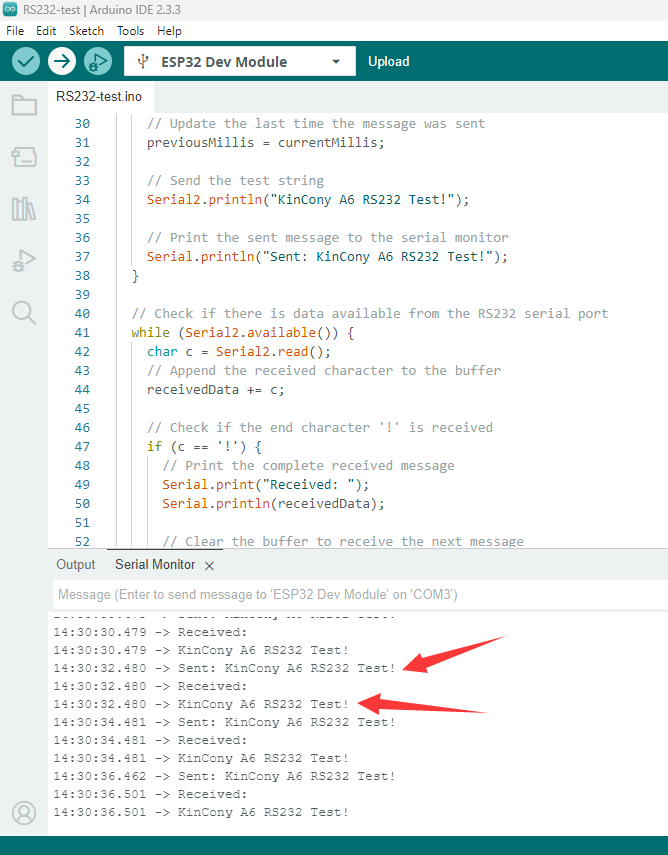The image size is (668, 855).
Task: Open the Library Manager books icon
Action: pyautogui.click(x=24, y=209)
